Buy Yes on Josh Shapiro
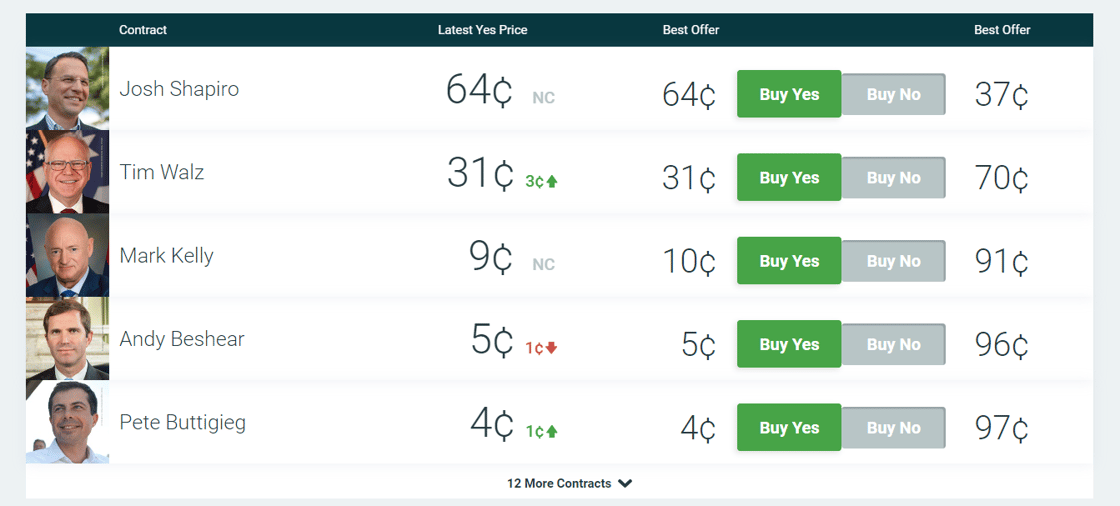Viewport: 1120px width, 506px height. coord(789,95)
